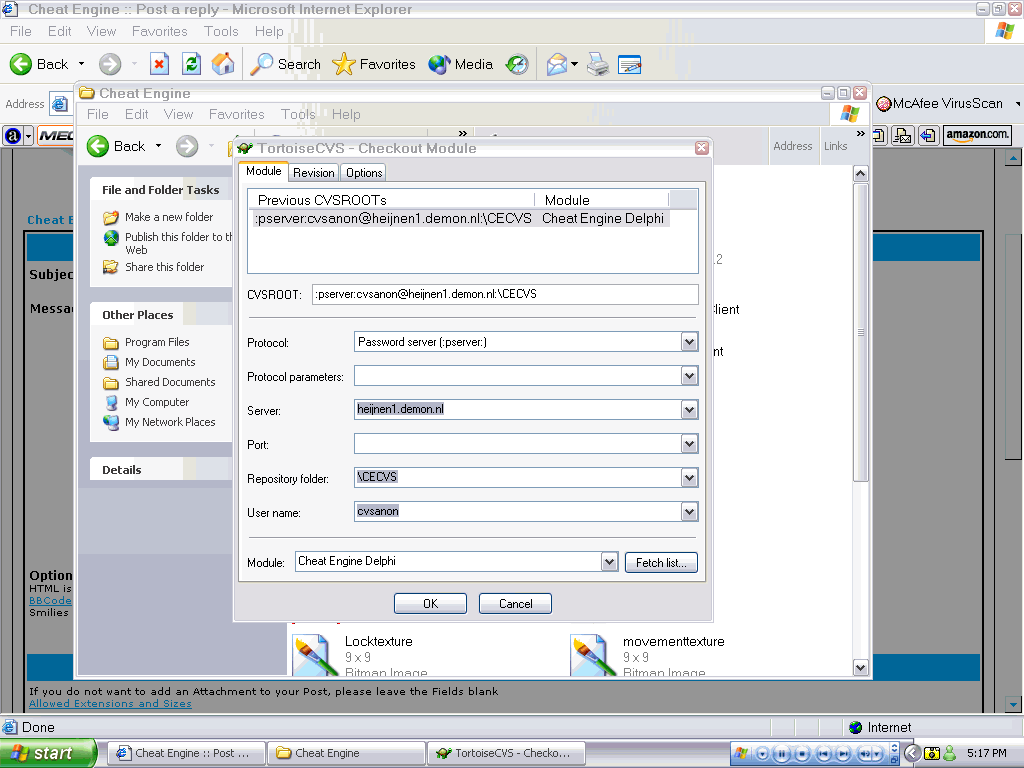Skip to next track in taskbar media player

843,754
